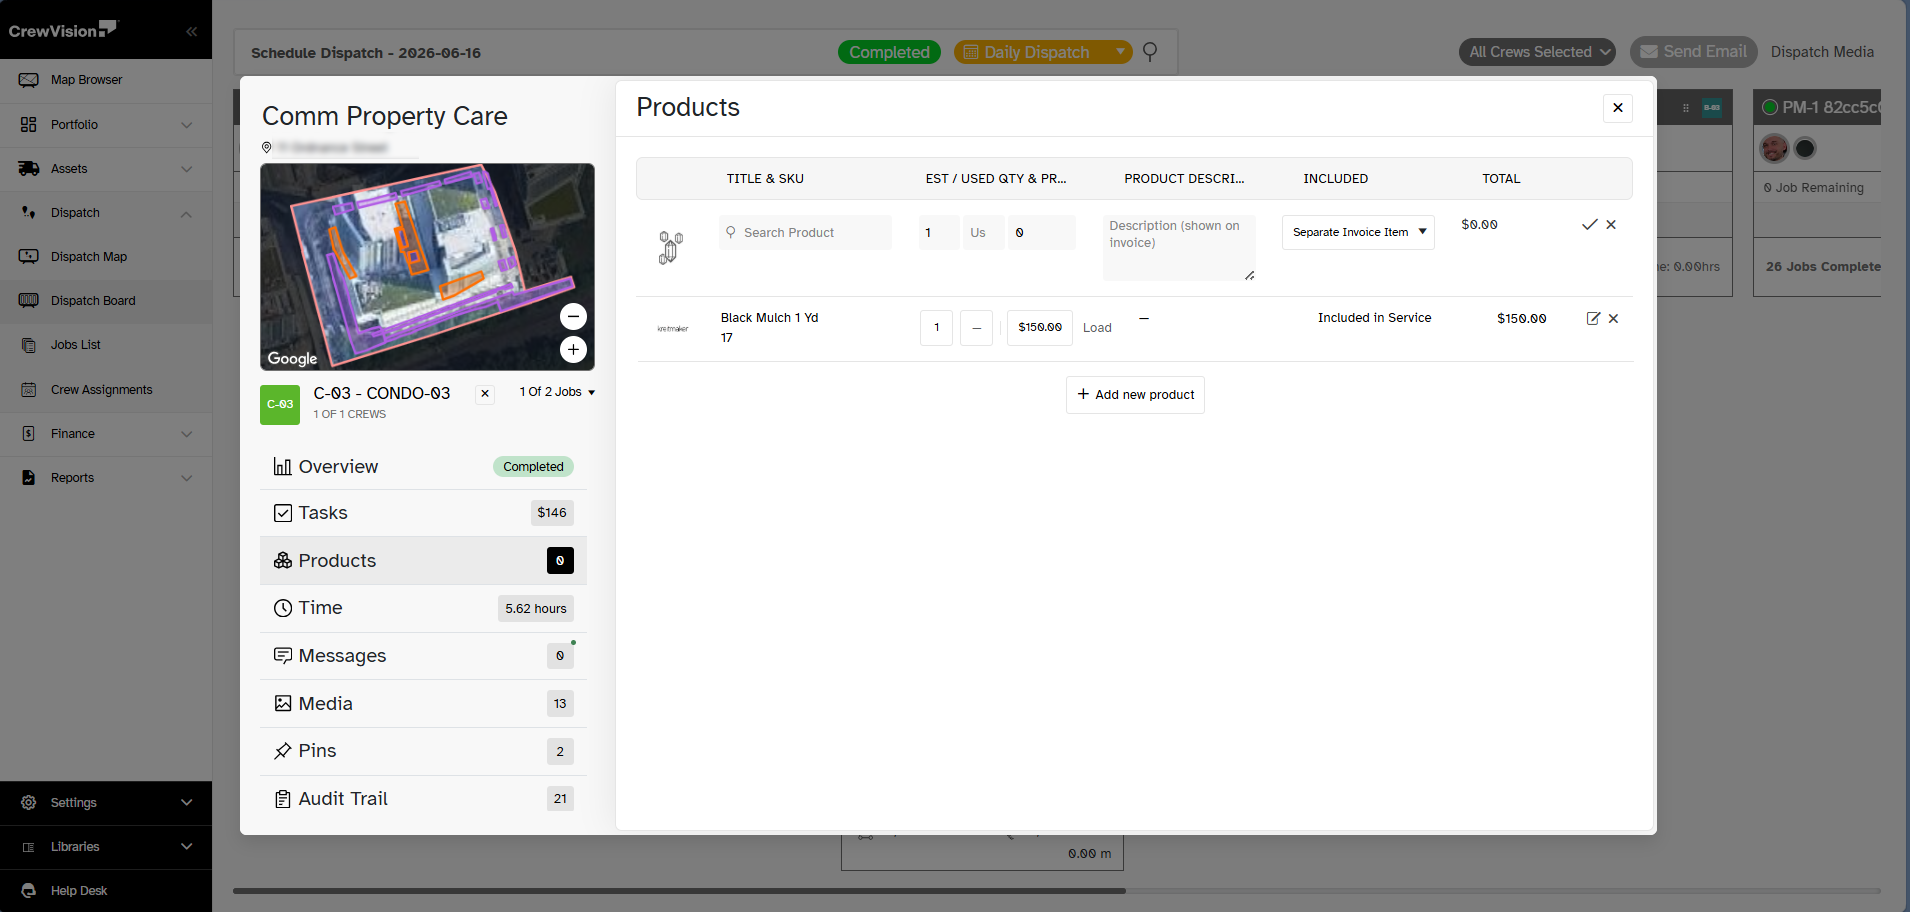Viewport: 1911px width, 912px height.
Task: Open the All Crews Selected dropdown
Action: tap(1537, 52)
